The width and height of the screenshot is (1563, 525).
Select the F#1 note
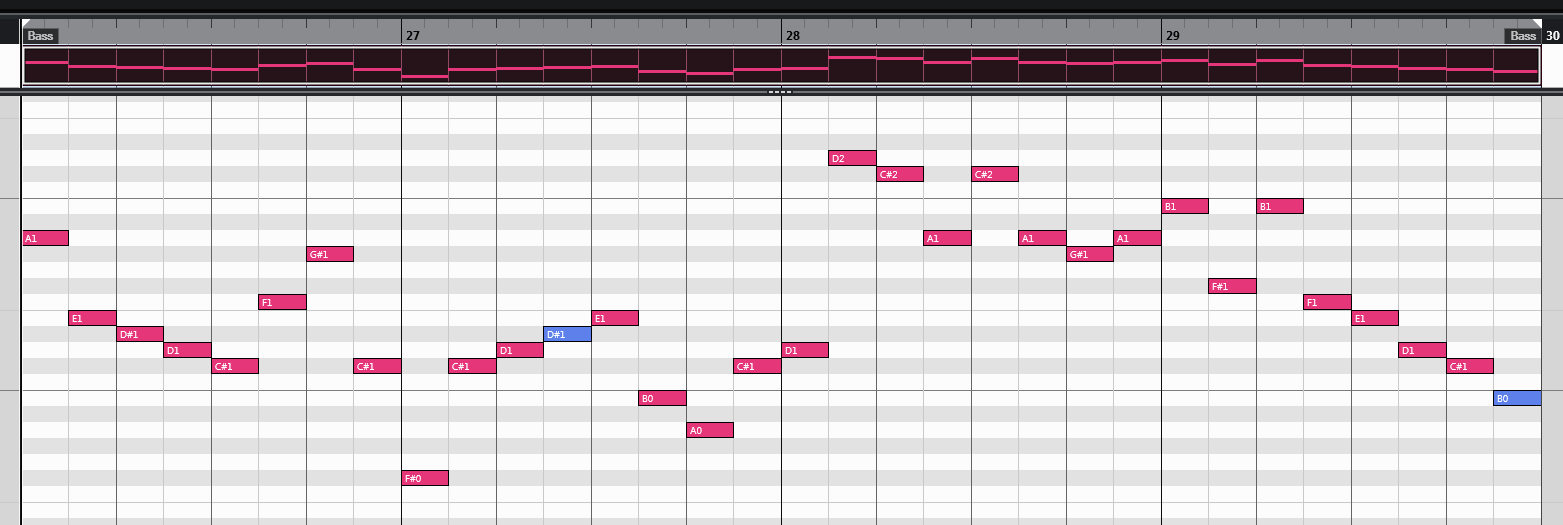(x=1232, y=286)
